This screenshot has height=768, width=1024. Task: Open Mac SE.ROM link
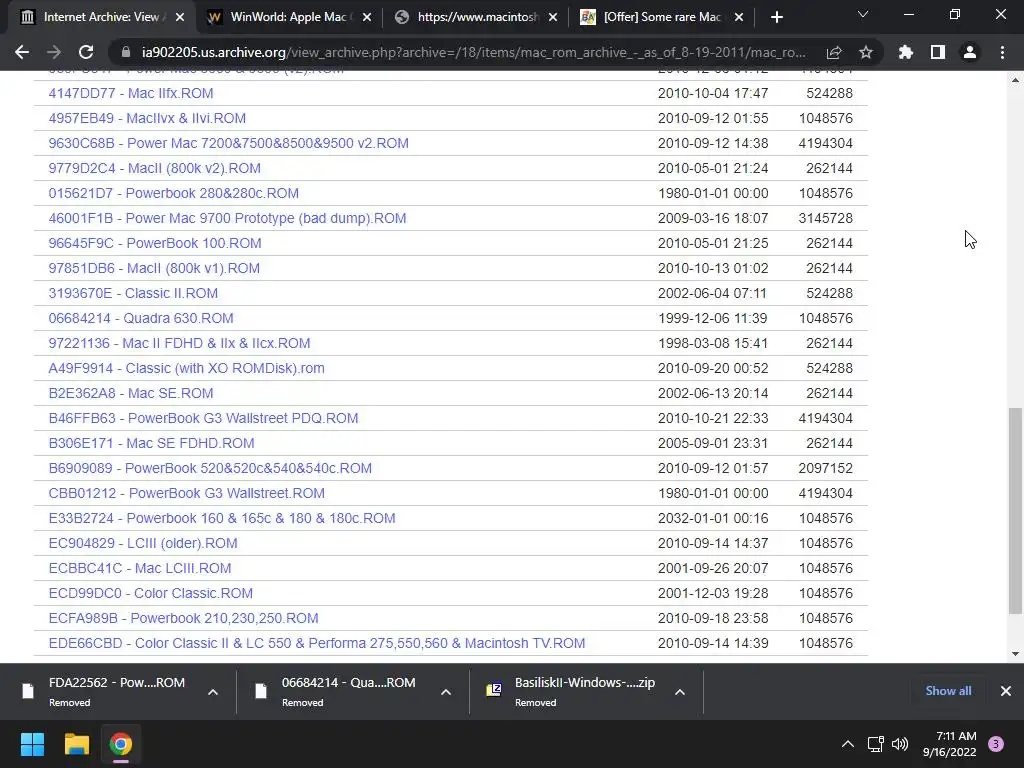tap(131, 393)
